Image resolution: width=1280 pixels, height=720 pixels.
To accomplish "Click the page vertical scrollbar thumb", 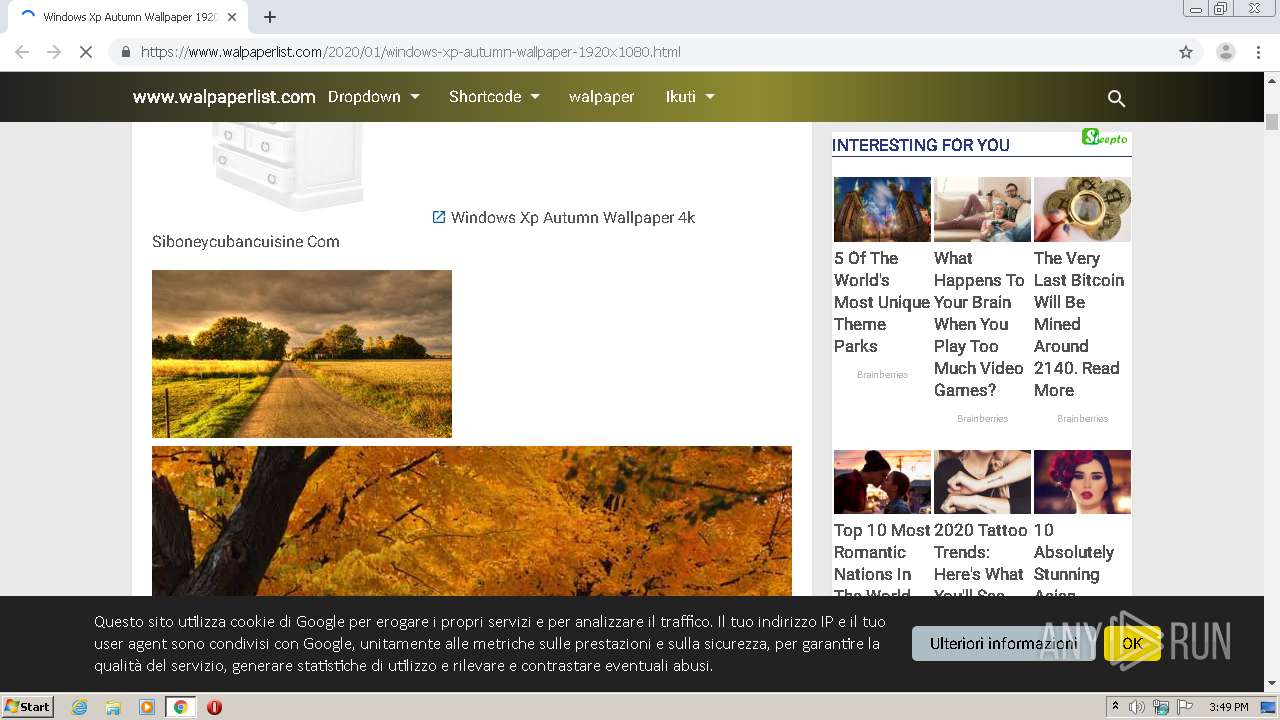I will coord(1272,122).
